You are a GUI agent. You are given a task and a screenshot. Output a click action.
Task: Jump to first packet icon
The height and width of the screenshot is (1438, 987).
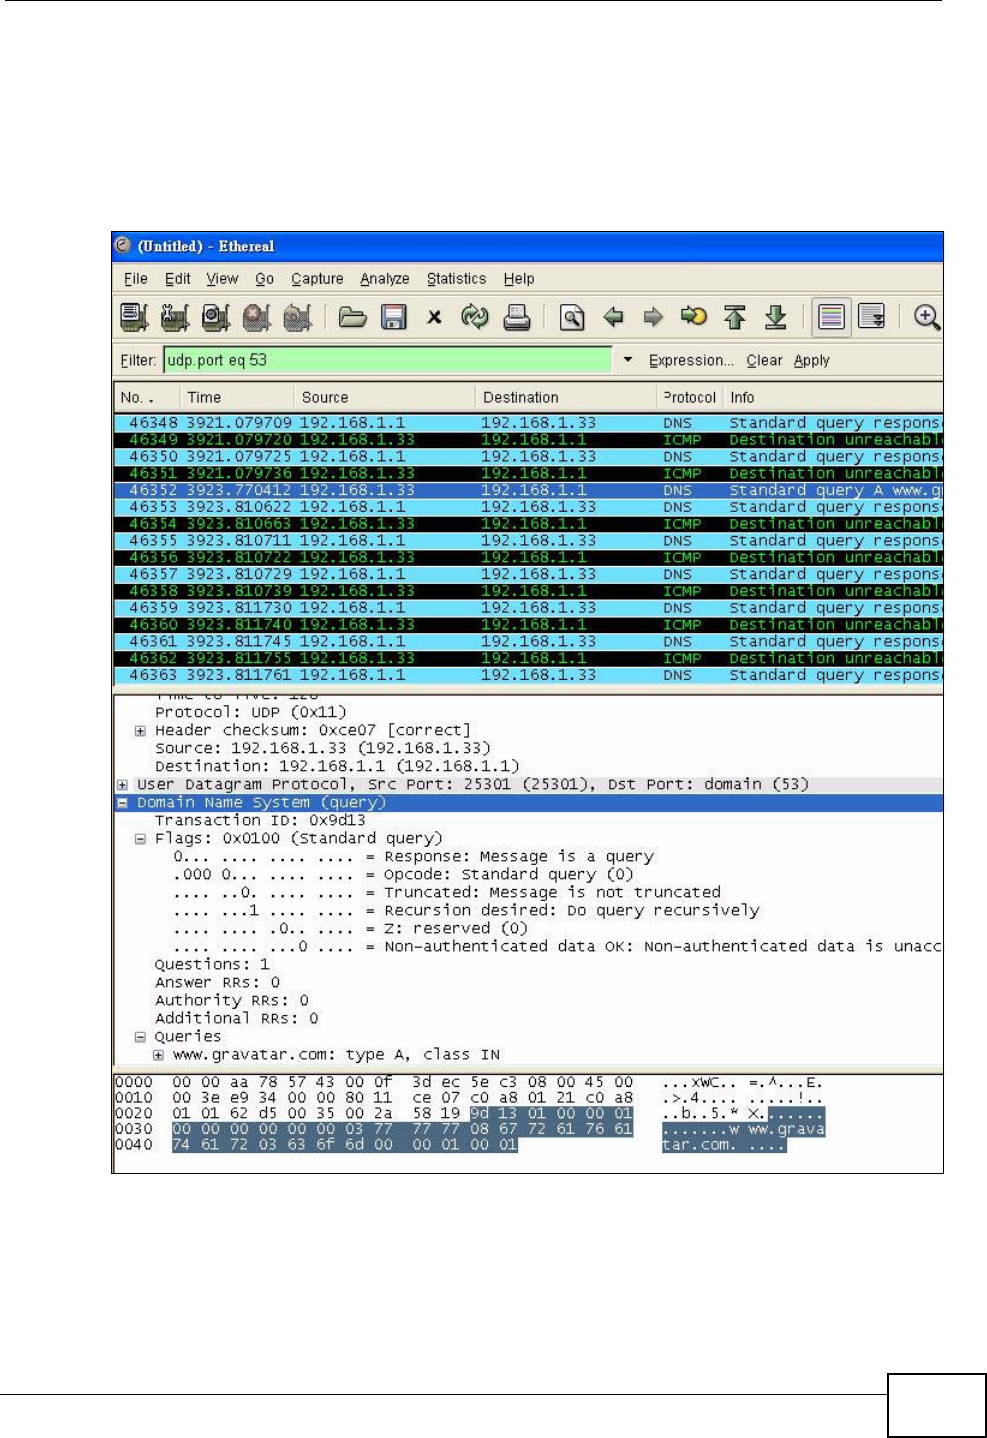pyautogui.click(x=735, y=318)
